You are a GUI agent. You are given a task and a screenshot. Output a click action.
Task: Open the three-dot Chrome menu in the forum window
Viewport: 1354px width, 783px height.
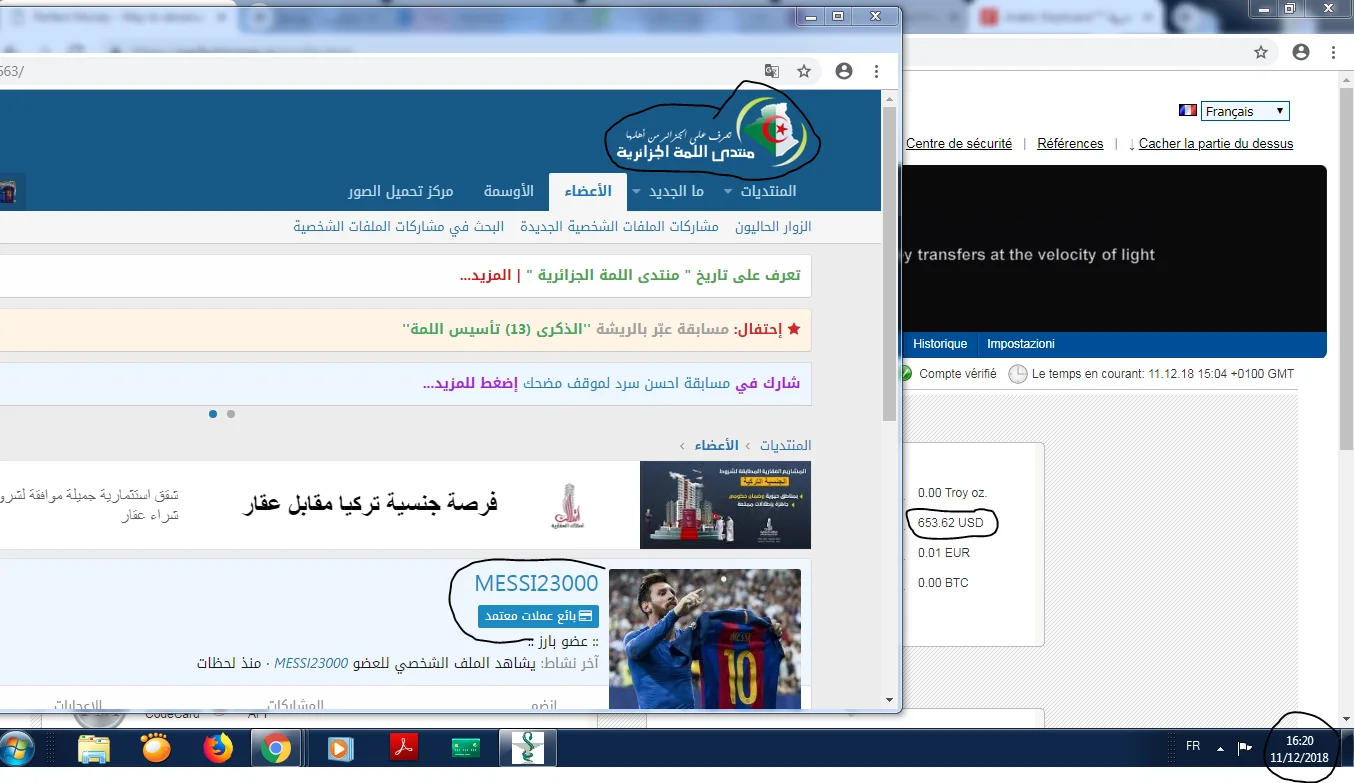pyautogui.click(x=877, y=71)
